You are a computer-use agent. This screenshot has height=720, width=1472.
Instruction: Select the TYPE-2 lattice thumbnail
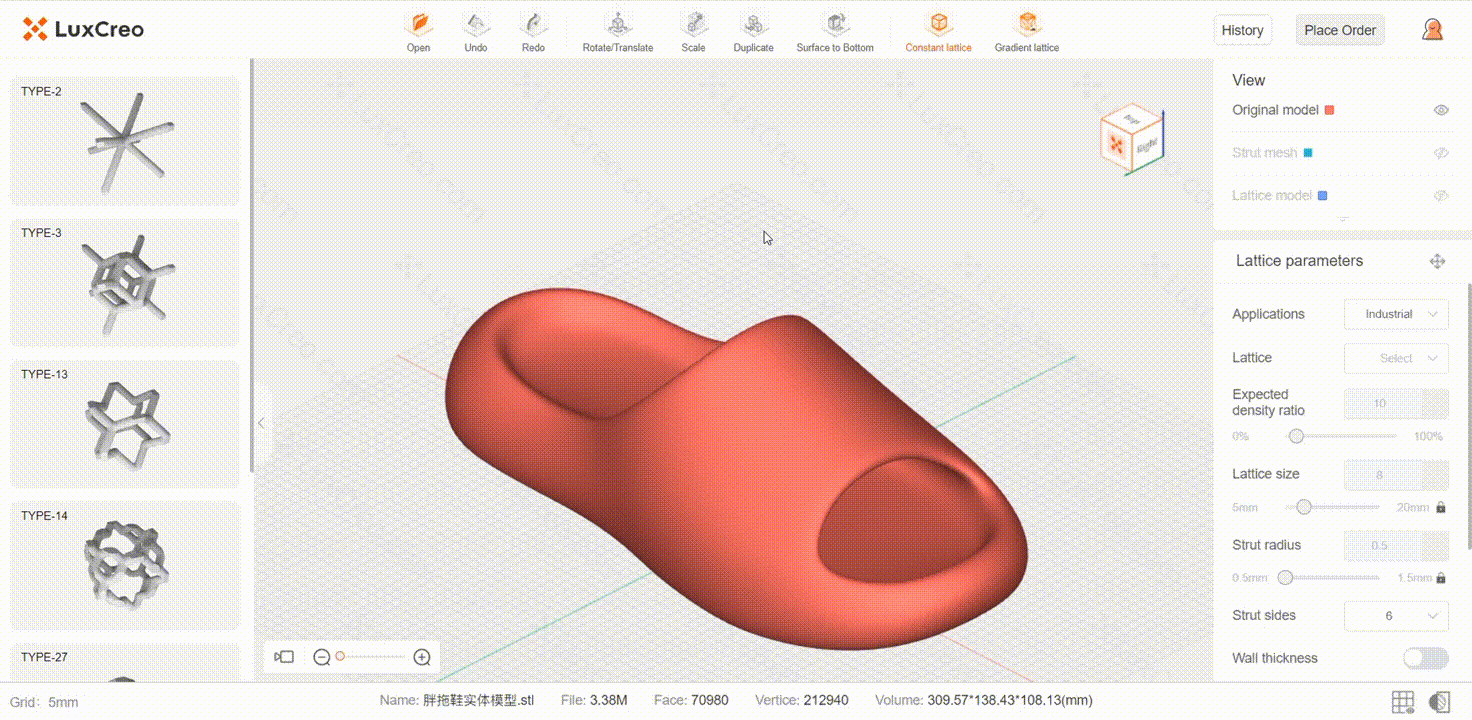[x=125, y=141]
